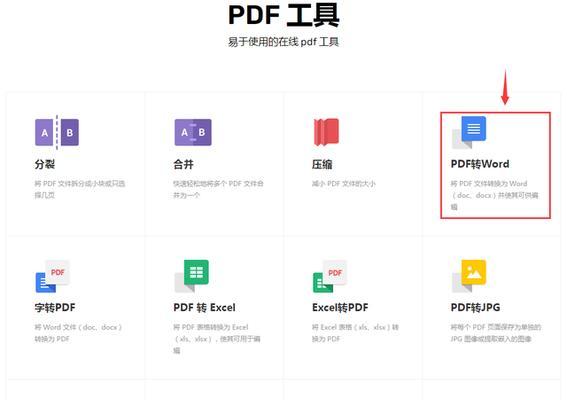This screenshot has width=567, height=400.
Task: Click the description under PDF转Word
Action: coord(494,195)
